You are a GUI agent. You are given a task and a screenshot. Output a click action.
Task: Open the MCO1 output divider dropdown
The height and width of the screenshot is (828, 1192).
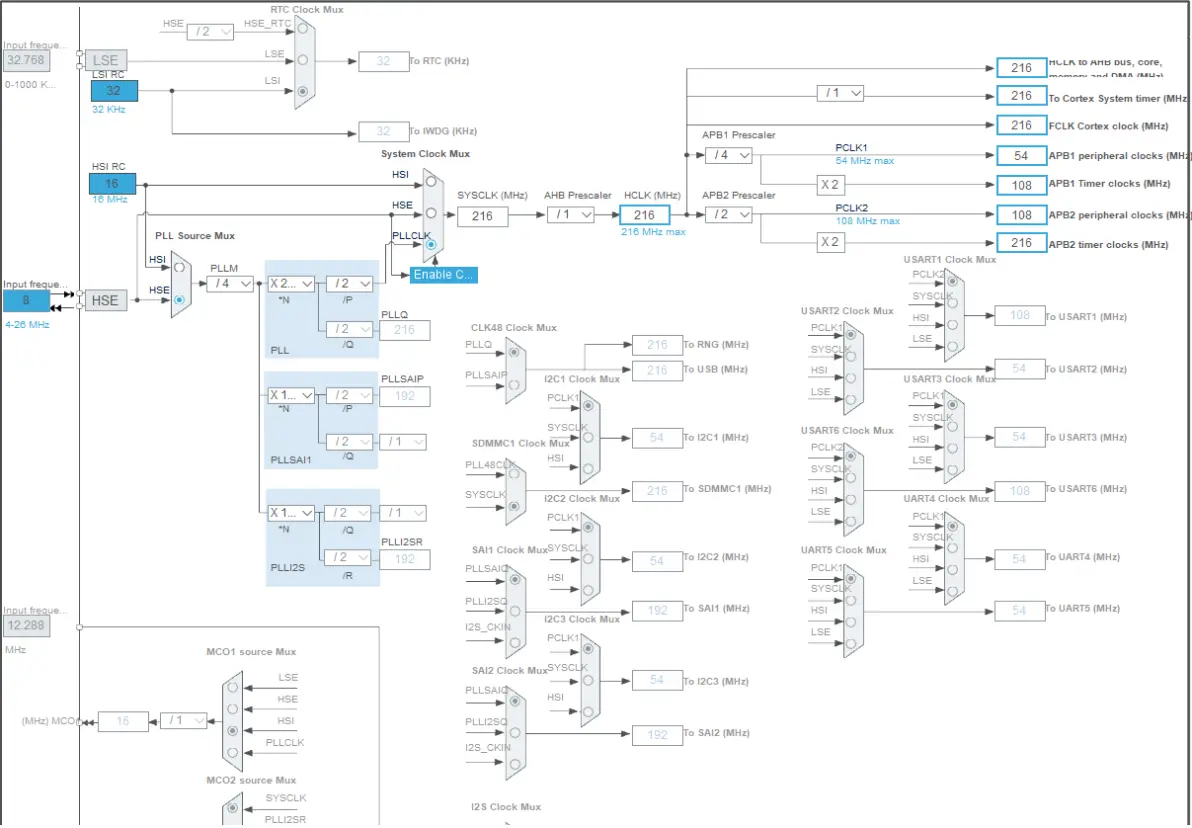(x=184, y=721)
